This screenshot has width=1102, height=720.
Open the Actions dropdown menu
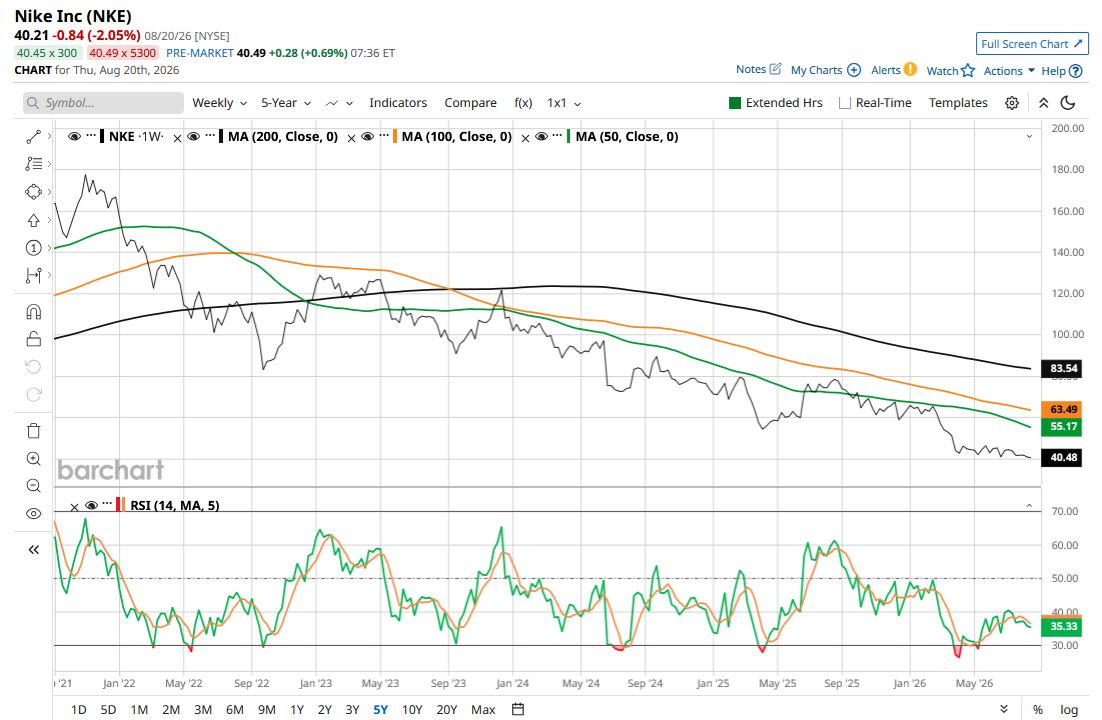tap(1009, 70)
